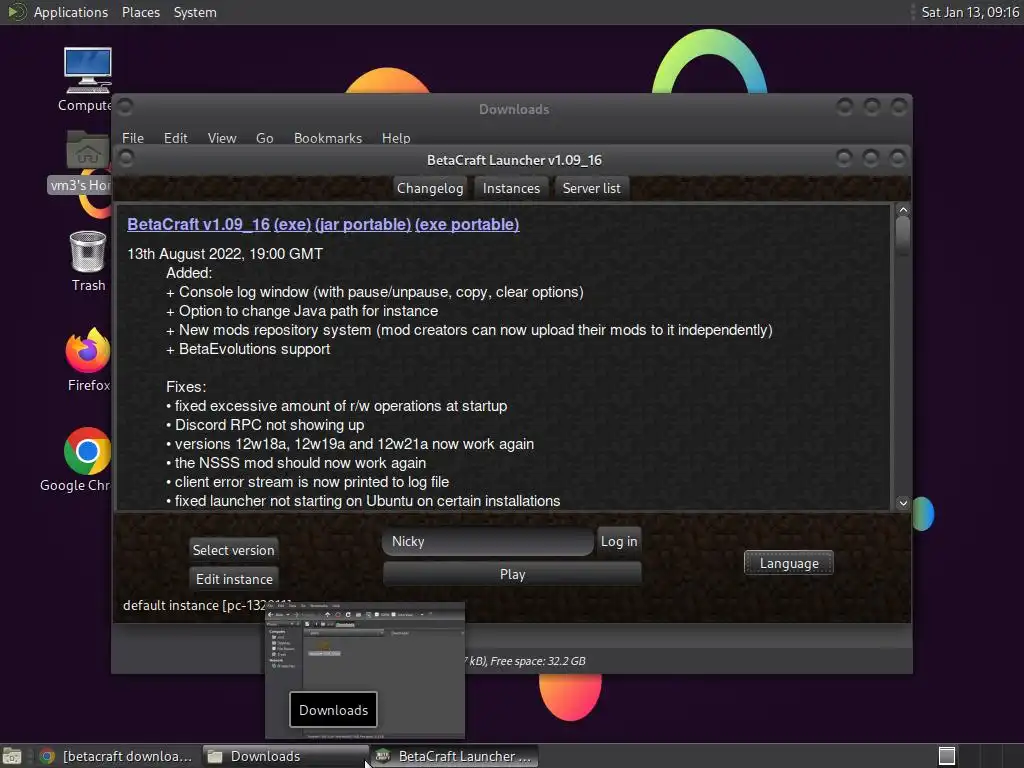Click the Select version button
Viewport: 1024px width, 768px height.
tap(233, 550)
